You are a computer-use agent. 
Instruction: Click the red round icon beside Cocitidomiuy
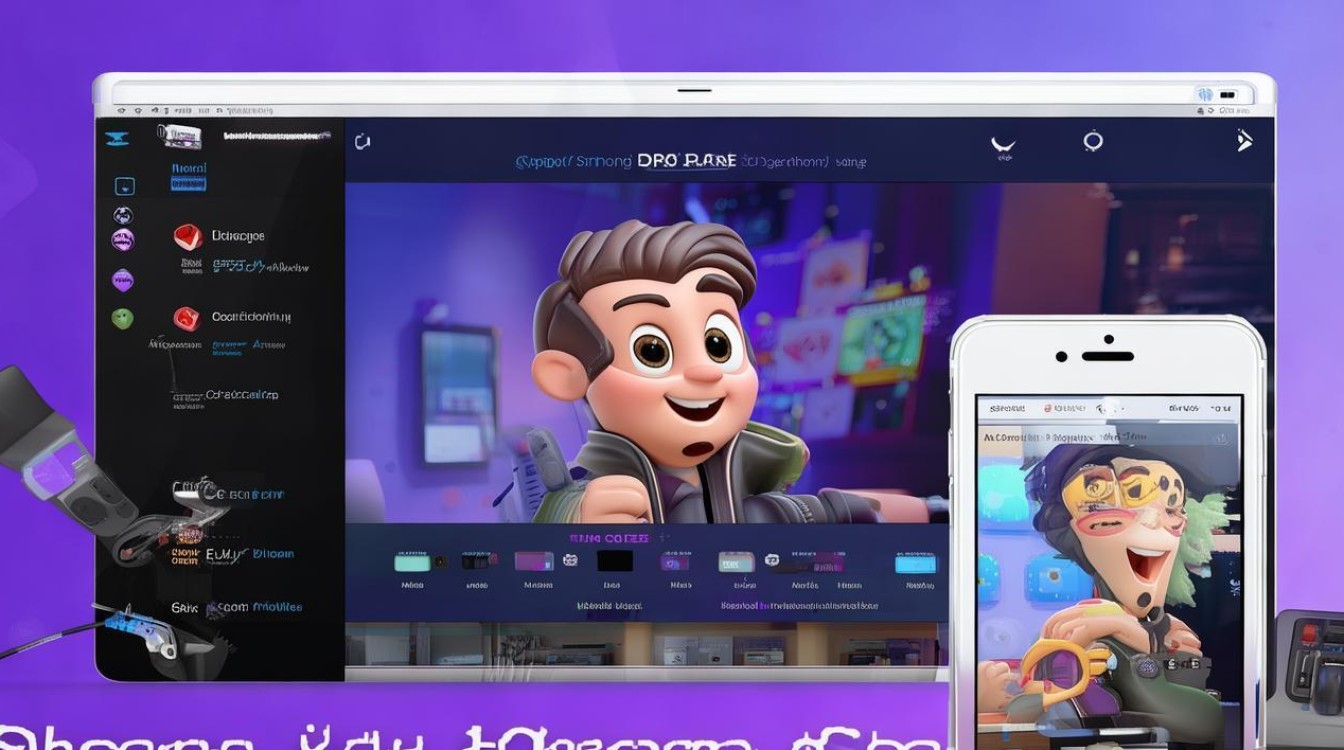pos(187,319)
